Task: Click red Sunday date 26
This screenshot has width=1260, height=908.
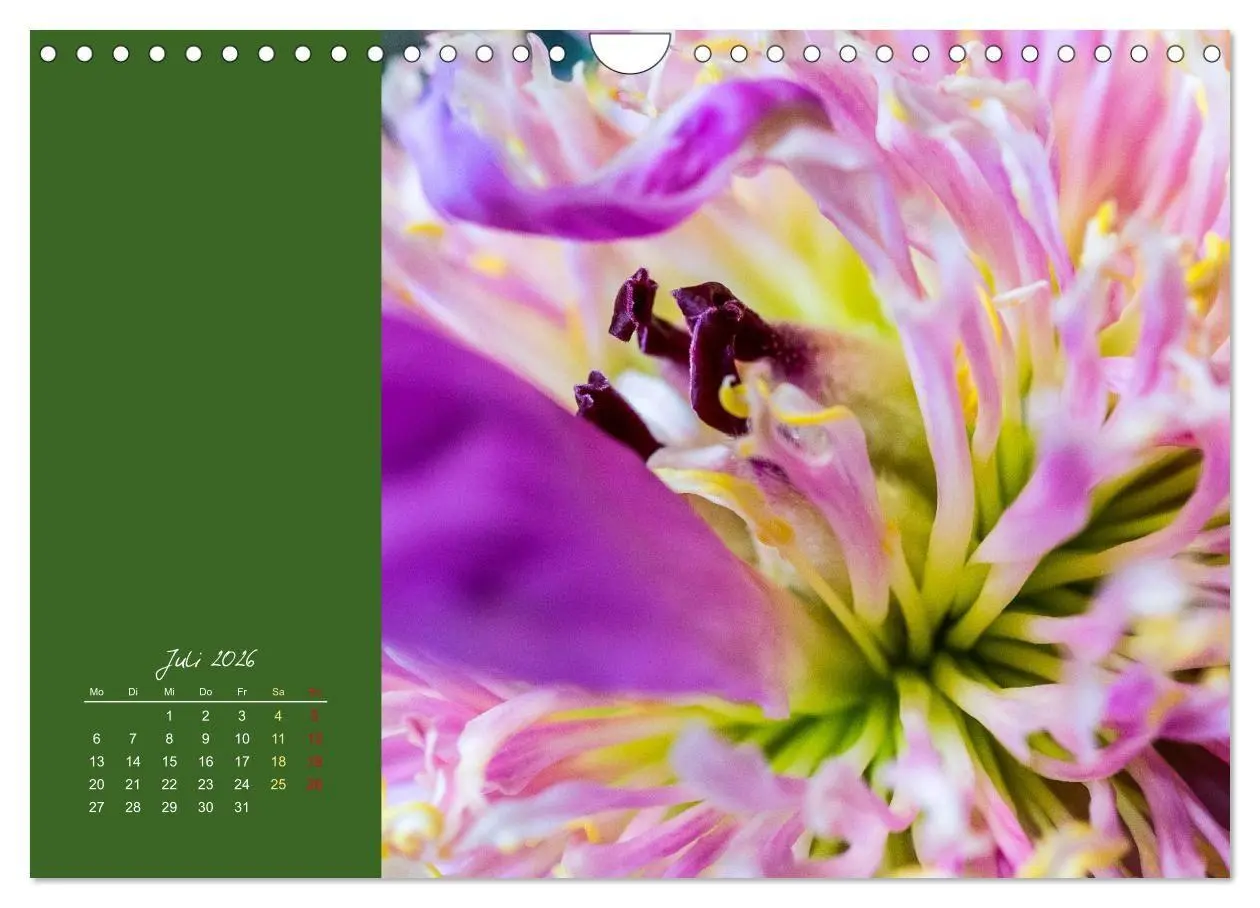Action: (315, 785)
